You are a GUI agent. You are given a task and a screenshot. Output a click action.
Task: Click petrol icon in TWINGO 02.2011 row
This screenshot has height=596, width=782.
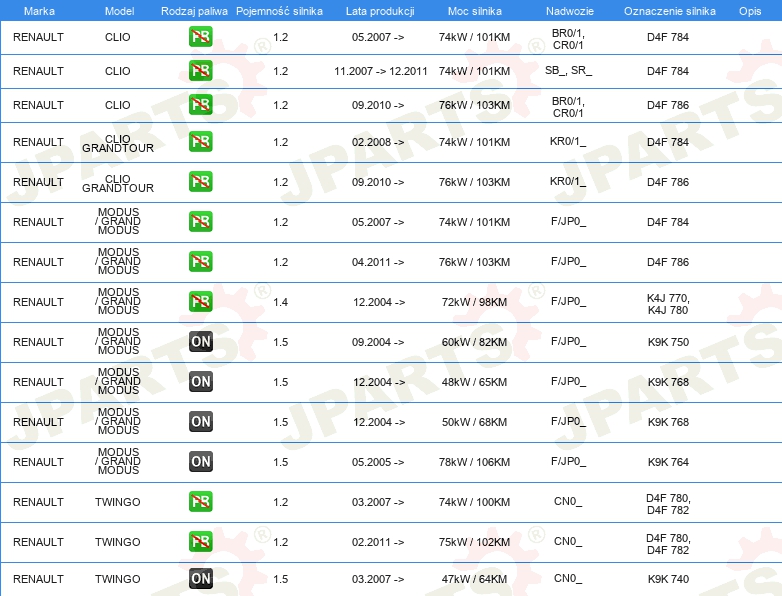coord(200,542)
